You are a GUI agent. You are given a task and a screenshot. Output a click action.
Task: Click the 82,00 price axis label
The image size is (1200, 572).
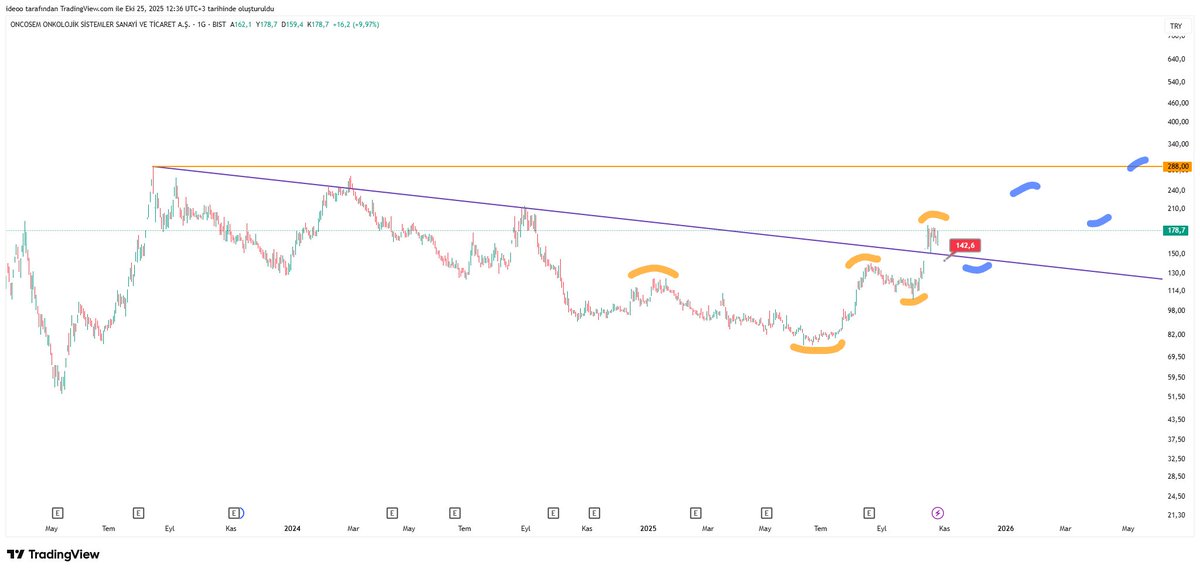pos(1176,334)
